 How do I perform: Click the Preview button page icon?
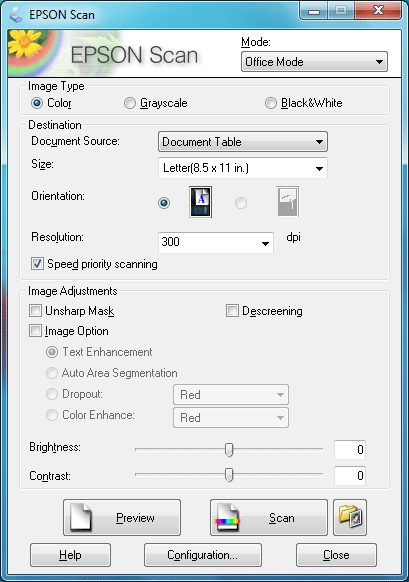(x=81, y=517)
